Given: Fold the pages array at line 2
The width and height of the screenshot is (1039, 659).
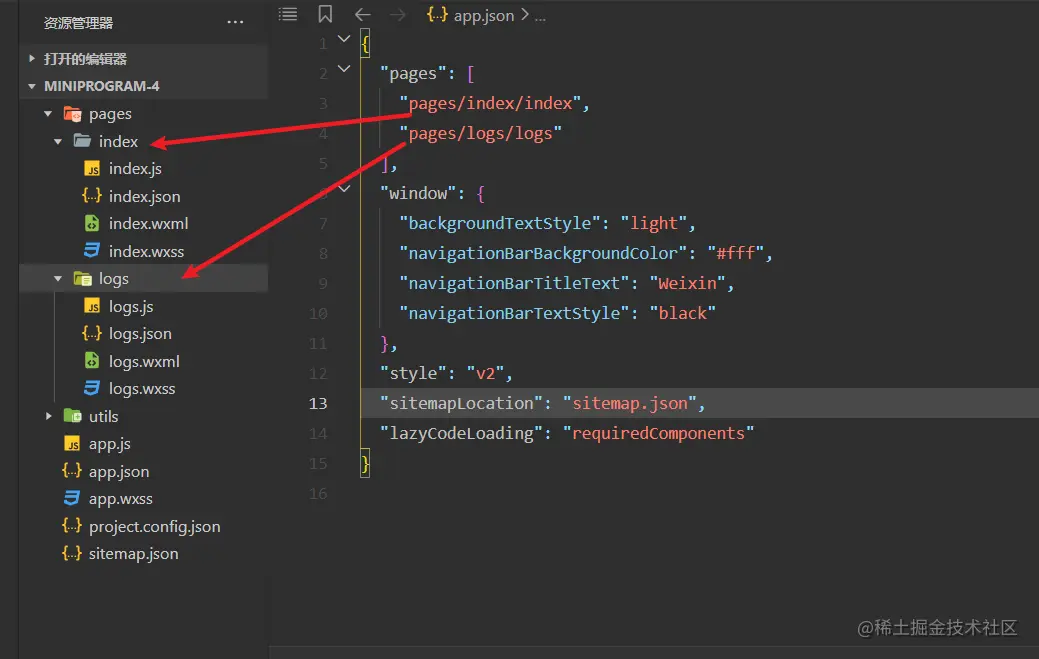Looking at the screenshot, I should pos(344,69).
